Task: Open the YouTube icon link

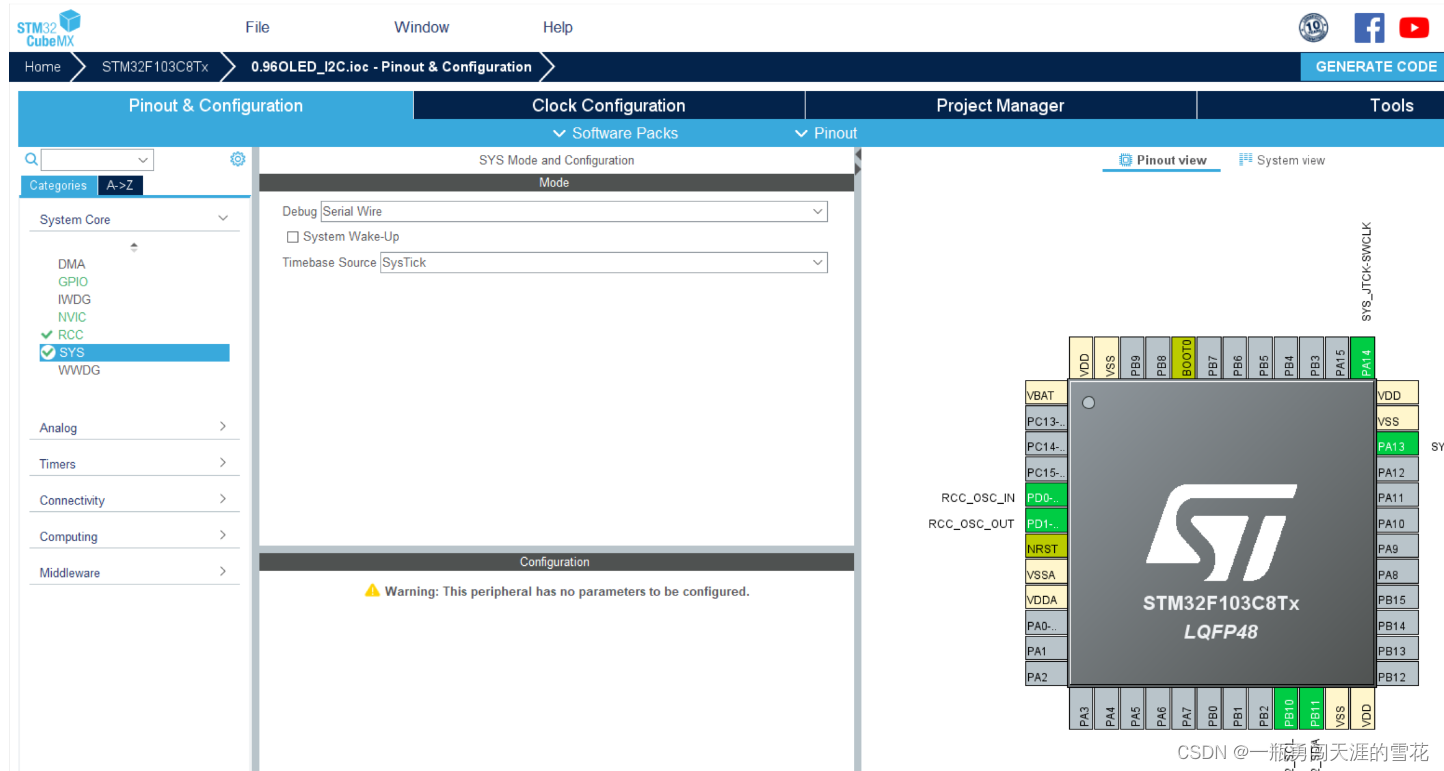Action: 1414,28
